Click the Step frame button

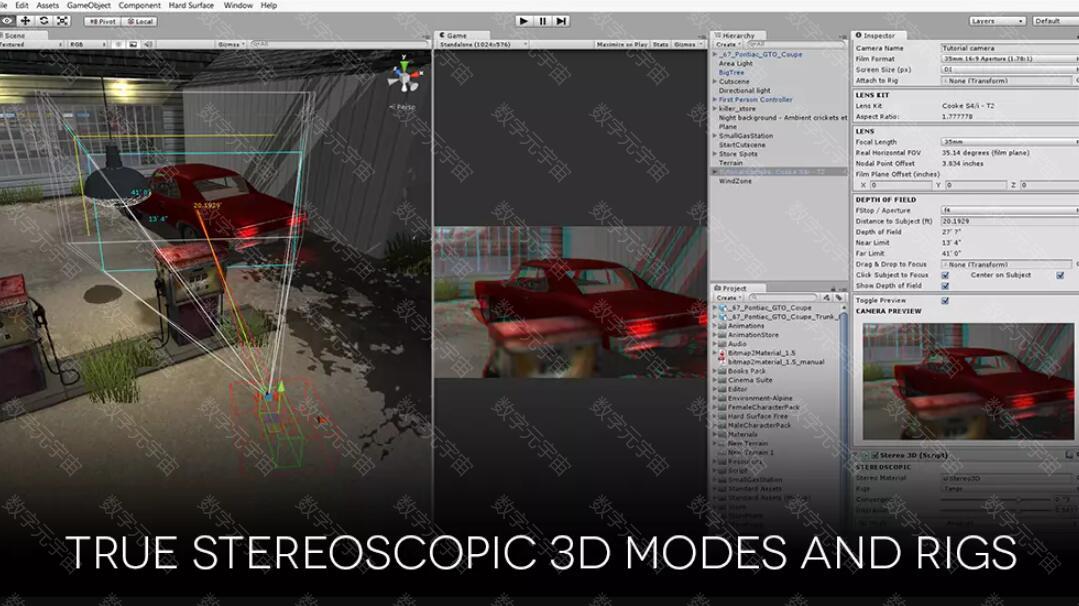[561, 21]
